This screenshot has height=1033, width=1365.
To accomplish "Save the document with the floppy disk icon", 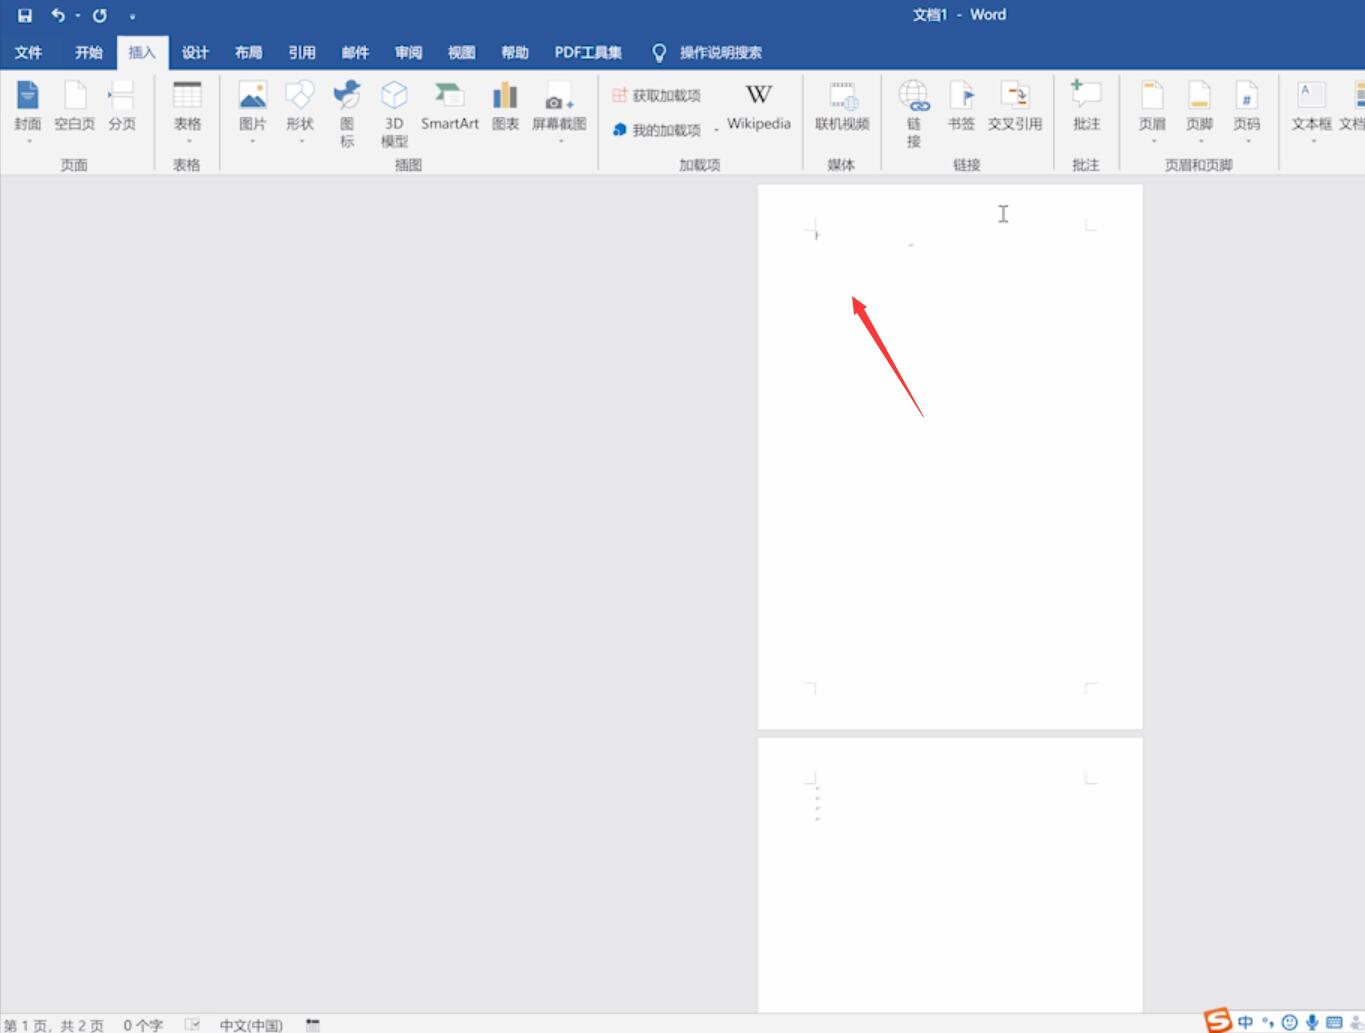I will coord(25,15).
